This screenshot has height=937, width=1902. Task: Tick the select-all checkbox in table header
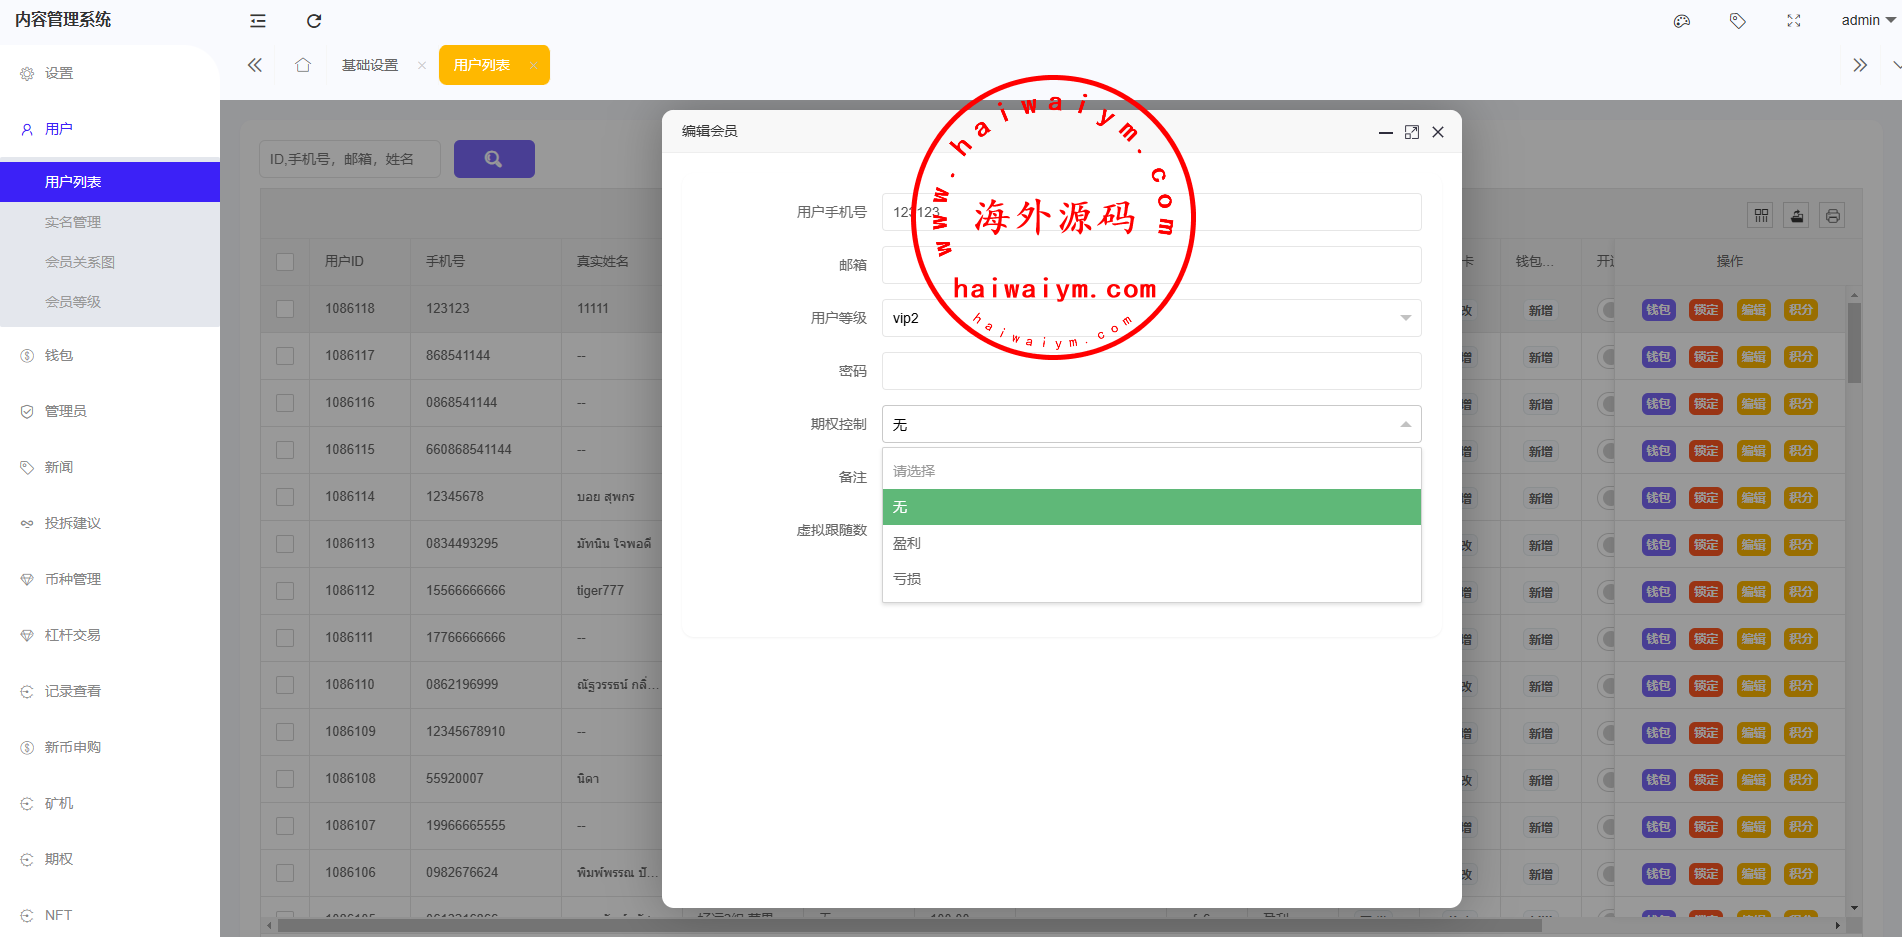[x=285, y=262]
